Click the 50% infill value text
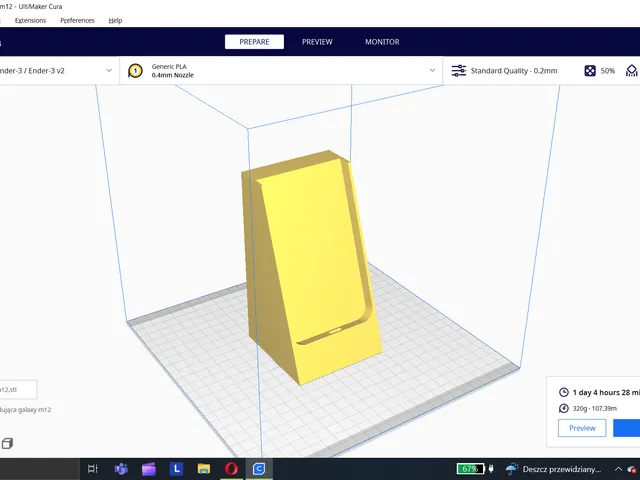 pyautogui.click(x=607, y=71)
